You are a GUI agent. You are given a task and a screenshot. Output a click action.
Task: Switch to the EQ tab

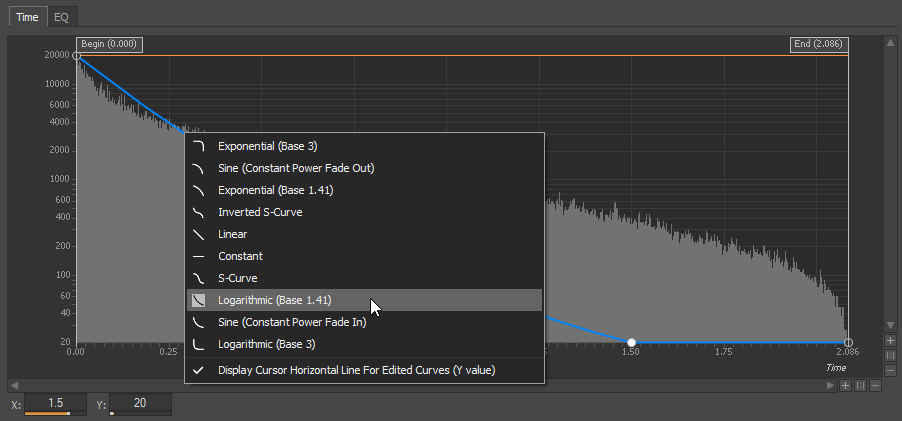[61, 17]
